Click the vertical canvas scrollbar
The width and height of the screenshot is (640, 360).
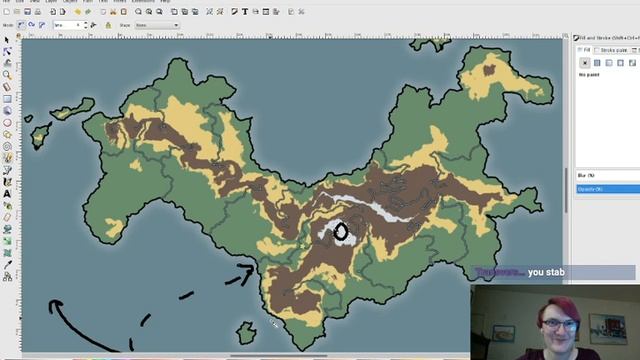click(x=566, y=190)
